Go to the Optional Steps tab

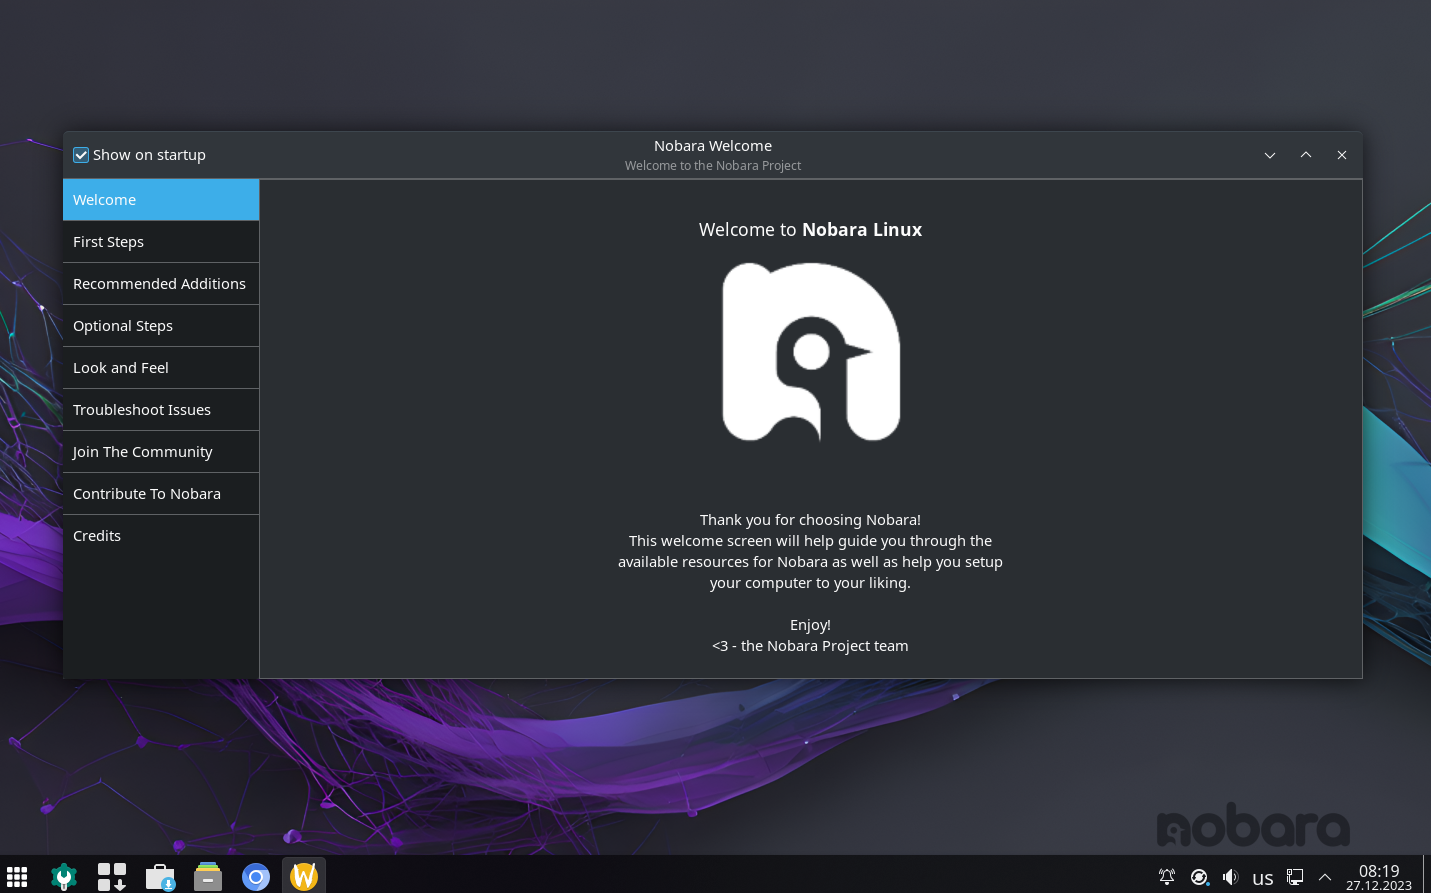(x=161, y=326)
